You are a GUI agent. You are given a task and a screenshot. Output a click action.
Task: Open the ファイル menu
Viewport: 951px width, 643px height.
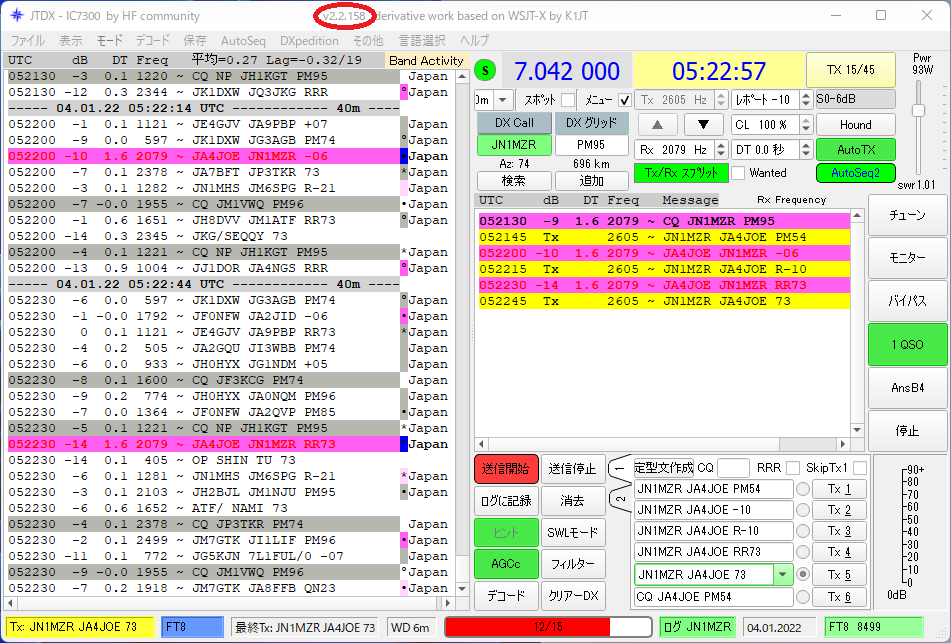[27, 41]
